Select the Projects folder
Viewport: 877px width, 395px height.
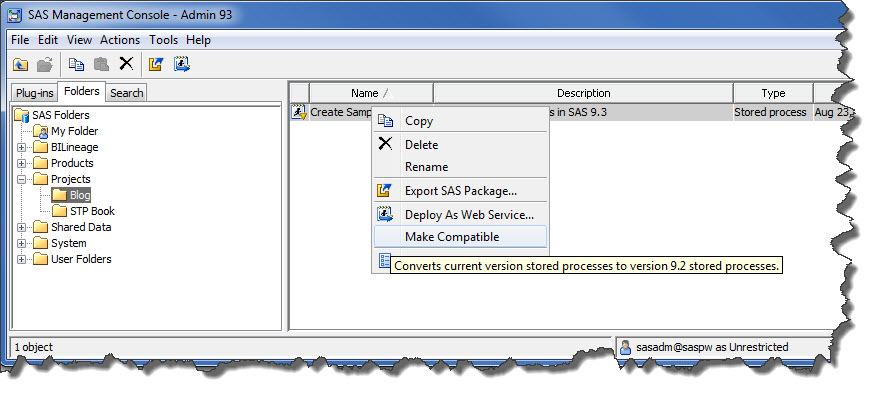(x=70, y=180)
